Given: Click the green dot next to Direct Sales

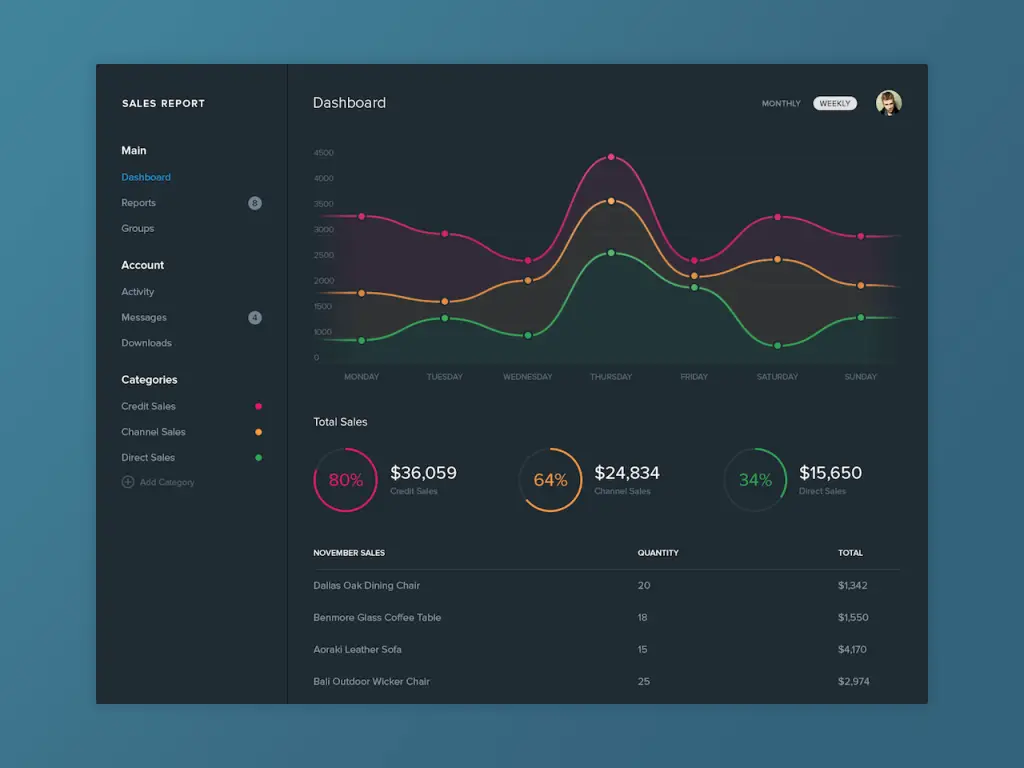Looking at the screenshot, I should [x=257, y=457].
